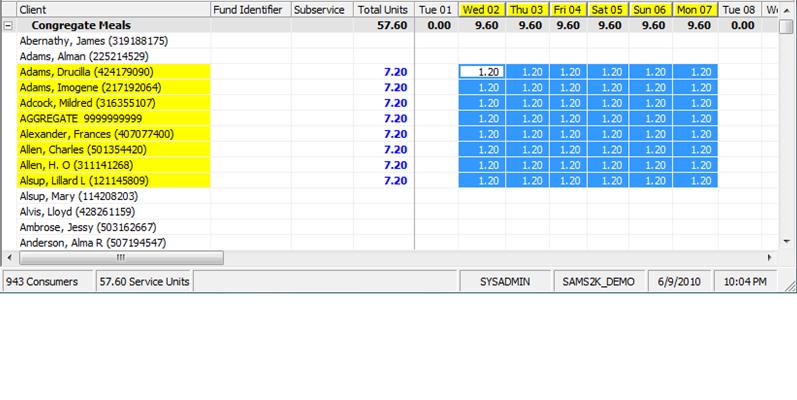797x400 pixels.
Task: Click the 10:04 PM time in status bar
Action: click(x=745, y=282)
